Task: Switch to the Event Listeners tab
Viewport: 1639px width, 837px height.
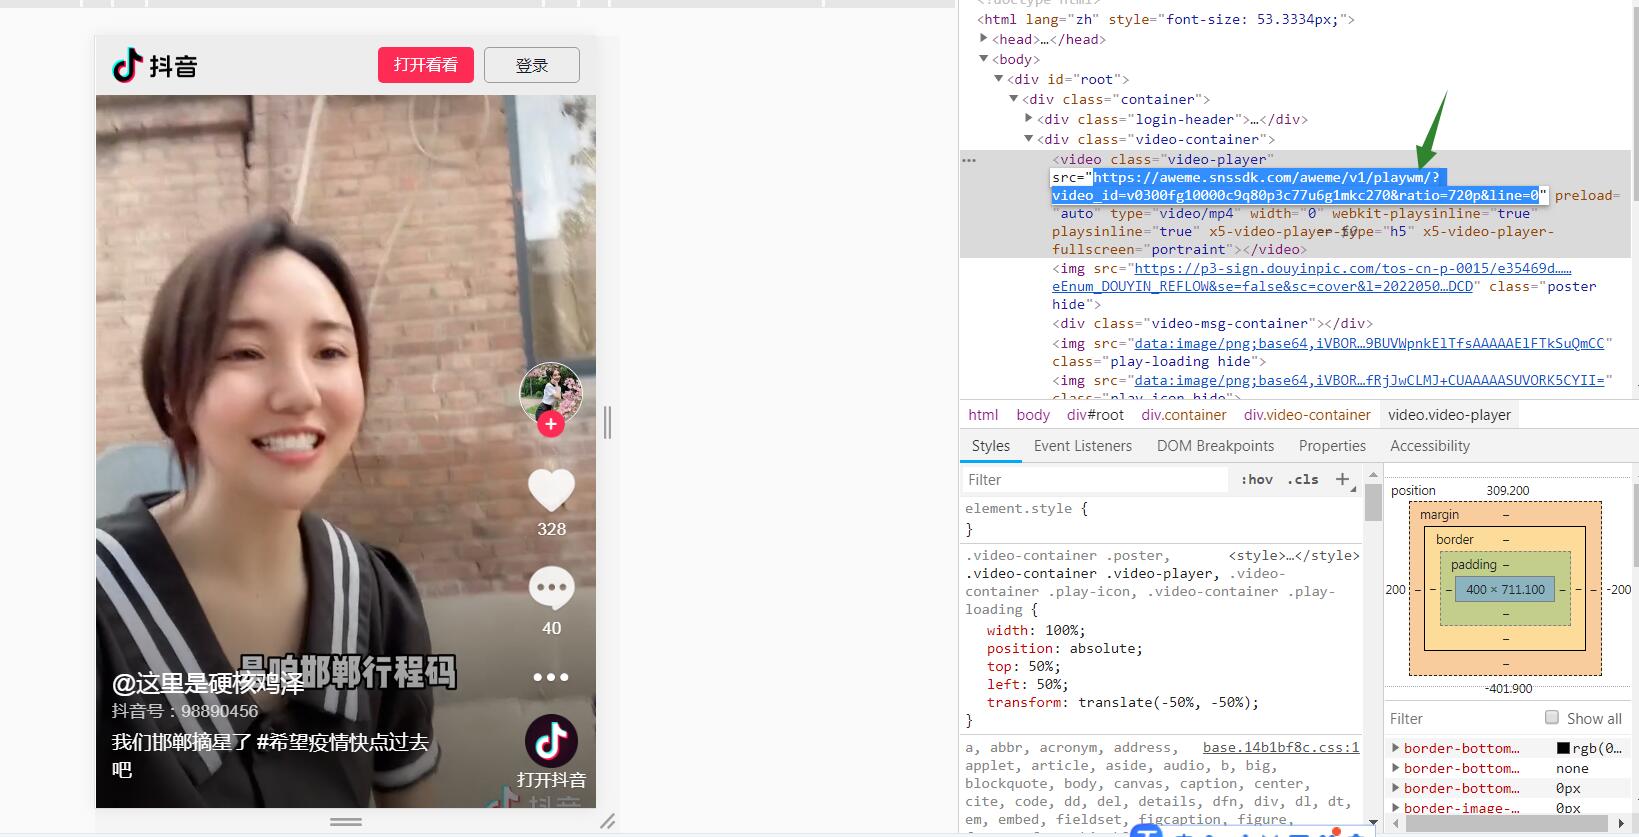Action: pyautogui.click(x=1082, y=446)
